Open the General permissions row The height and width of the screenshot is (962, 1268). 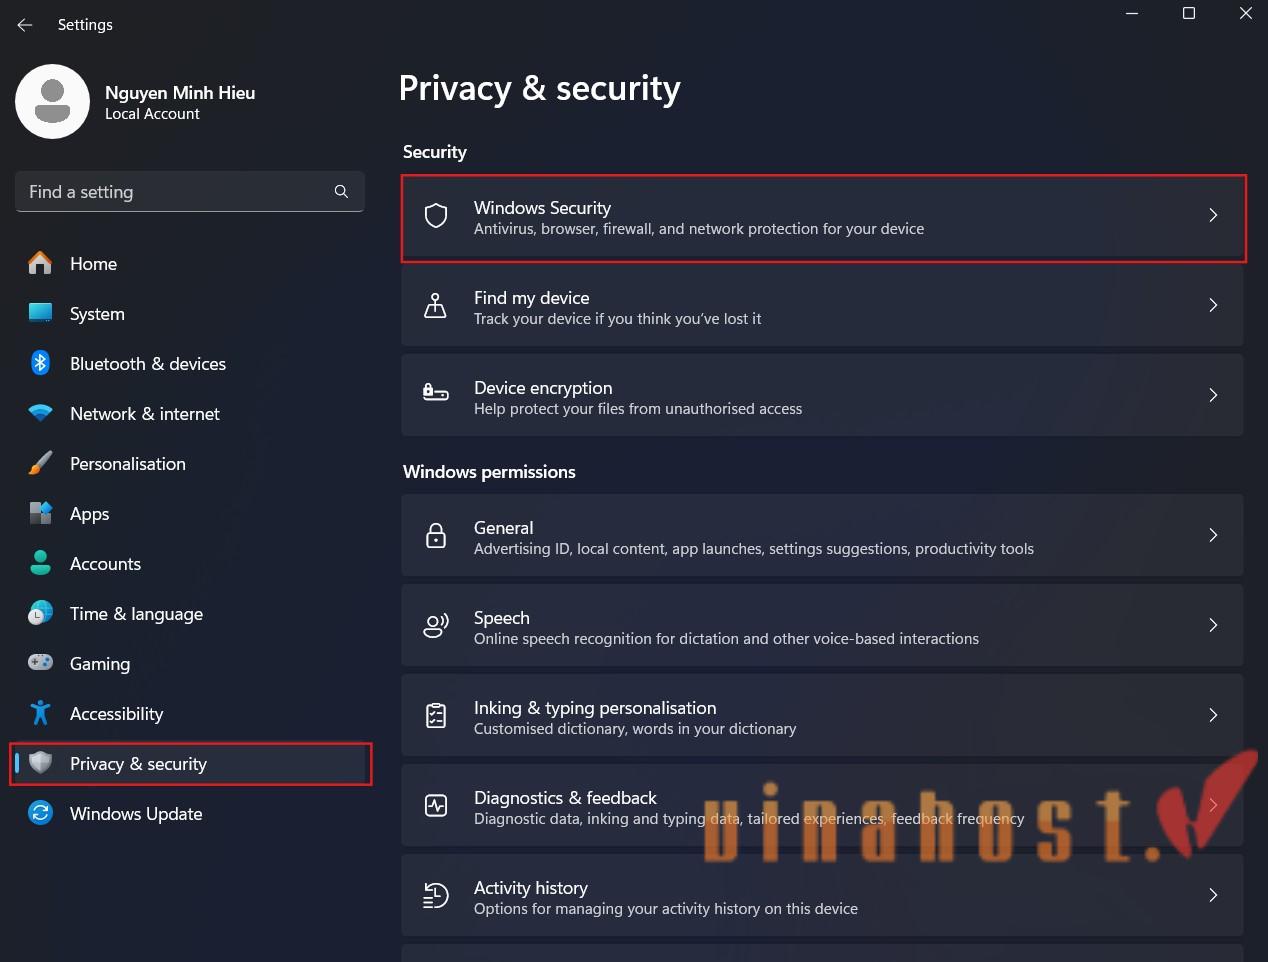point(822,535)
